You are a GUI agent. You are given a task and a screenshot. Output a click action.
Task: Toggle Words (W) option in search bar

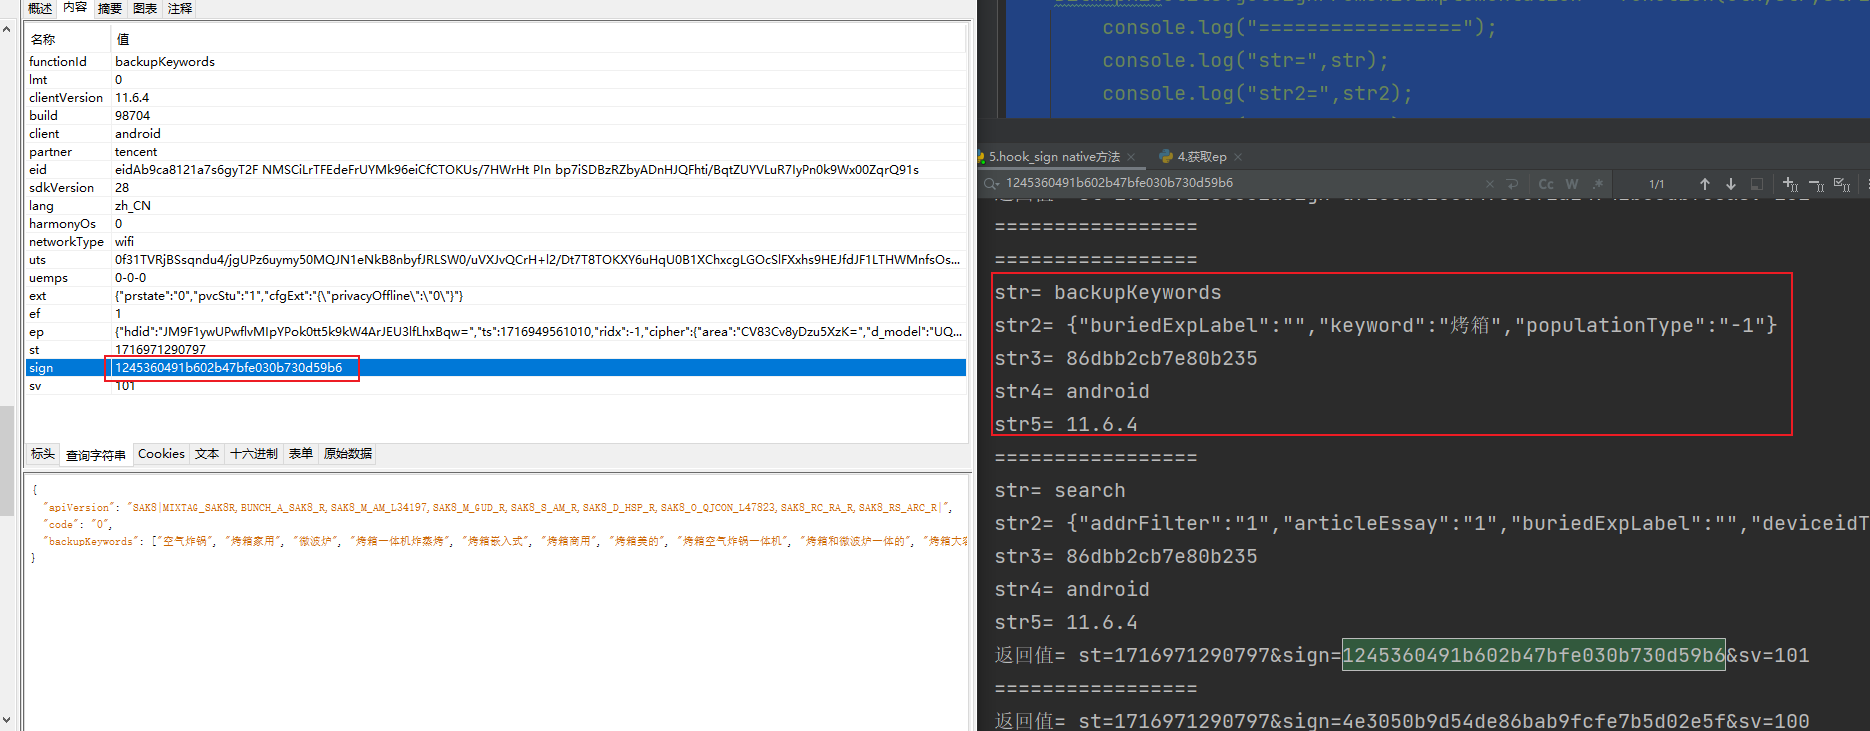pos(1572,184)
